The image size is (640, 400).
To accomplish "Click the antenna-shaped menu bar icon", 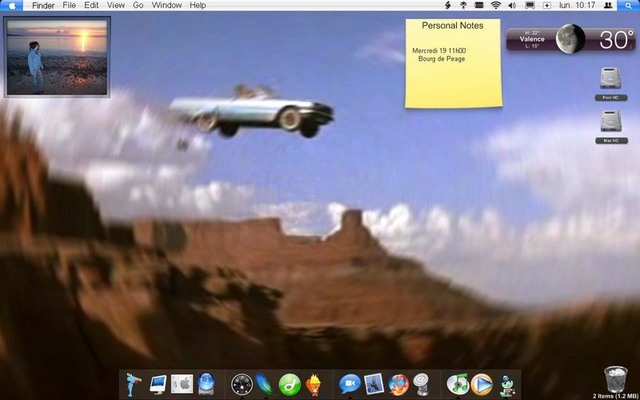I will point(463,5).
